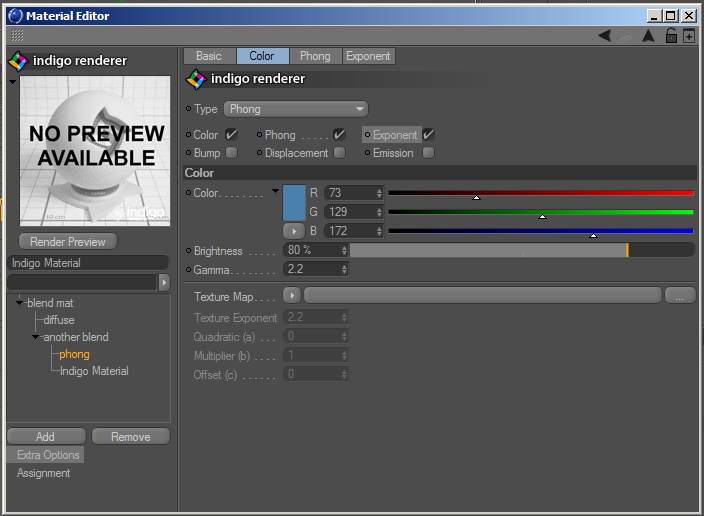Collapse the material preview triangle
The width and height of the screenshot is (704, 516).
coord(13,82)
